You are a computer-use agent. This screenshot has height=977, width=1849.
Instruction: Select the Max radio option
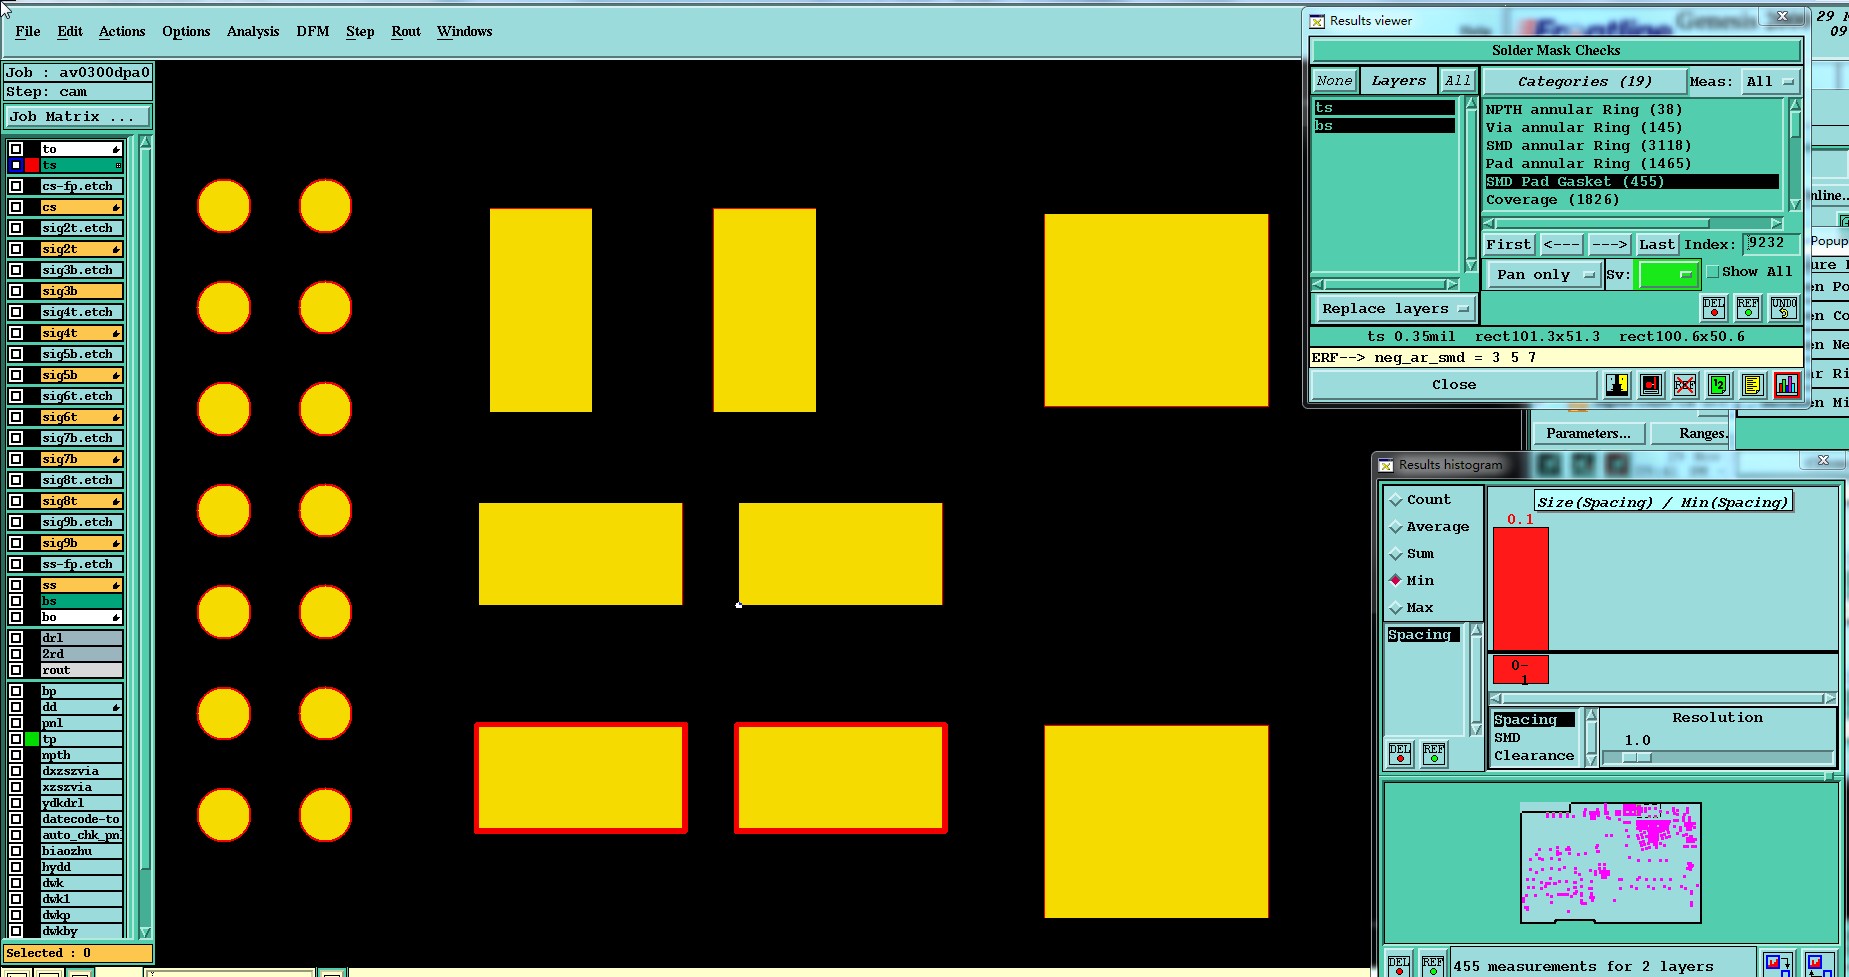[1396, 608]
